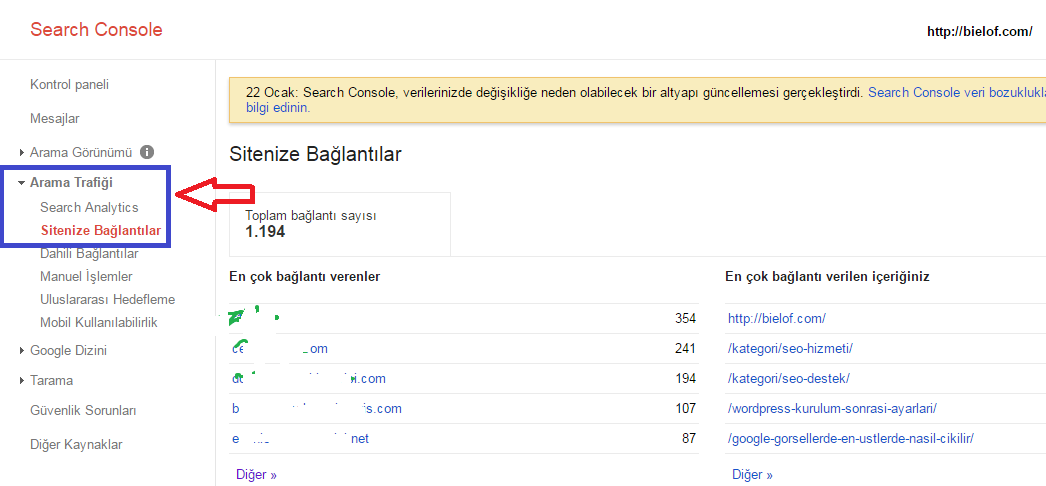Open http://bielof.com/ in linked content
Viewport: 1046px width, 486px height.
point(776,319)
